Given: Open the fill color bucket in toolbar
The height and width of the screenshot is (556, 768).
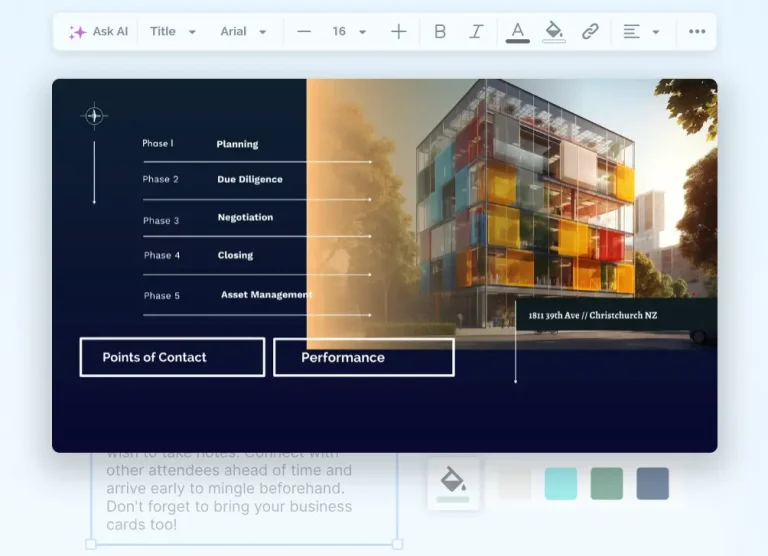Looking at the screenshot, I should (554, 32).
